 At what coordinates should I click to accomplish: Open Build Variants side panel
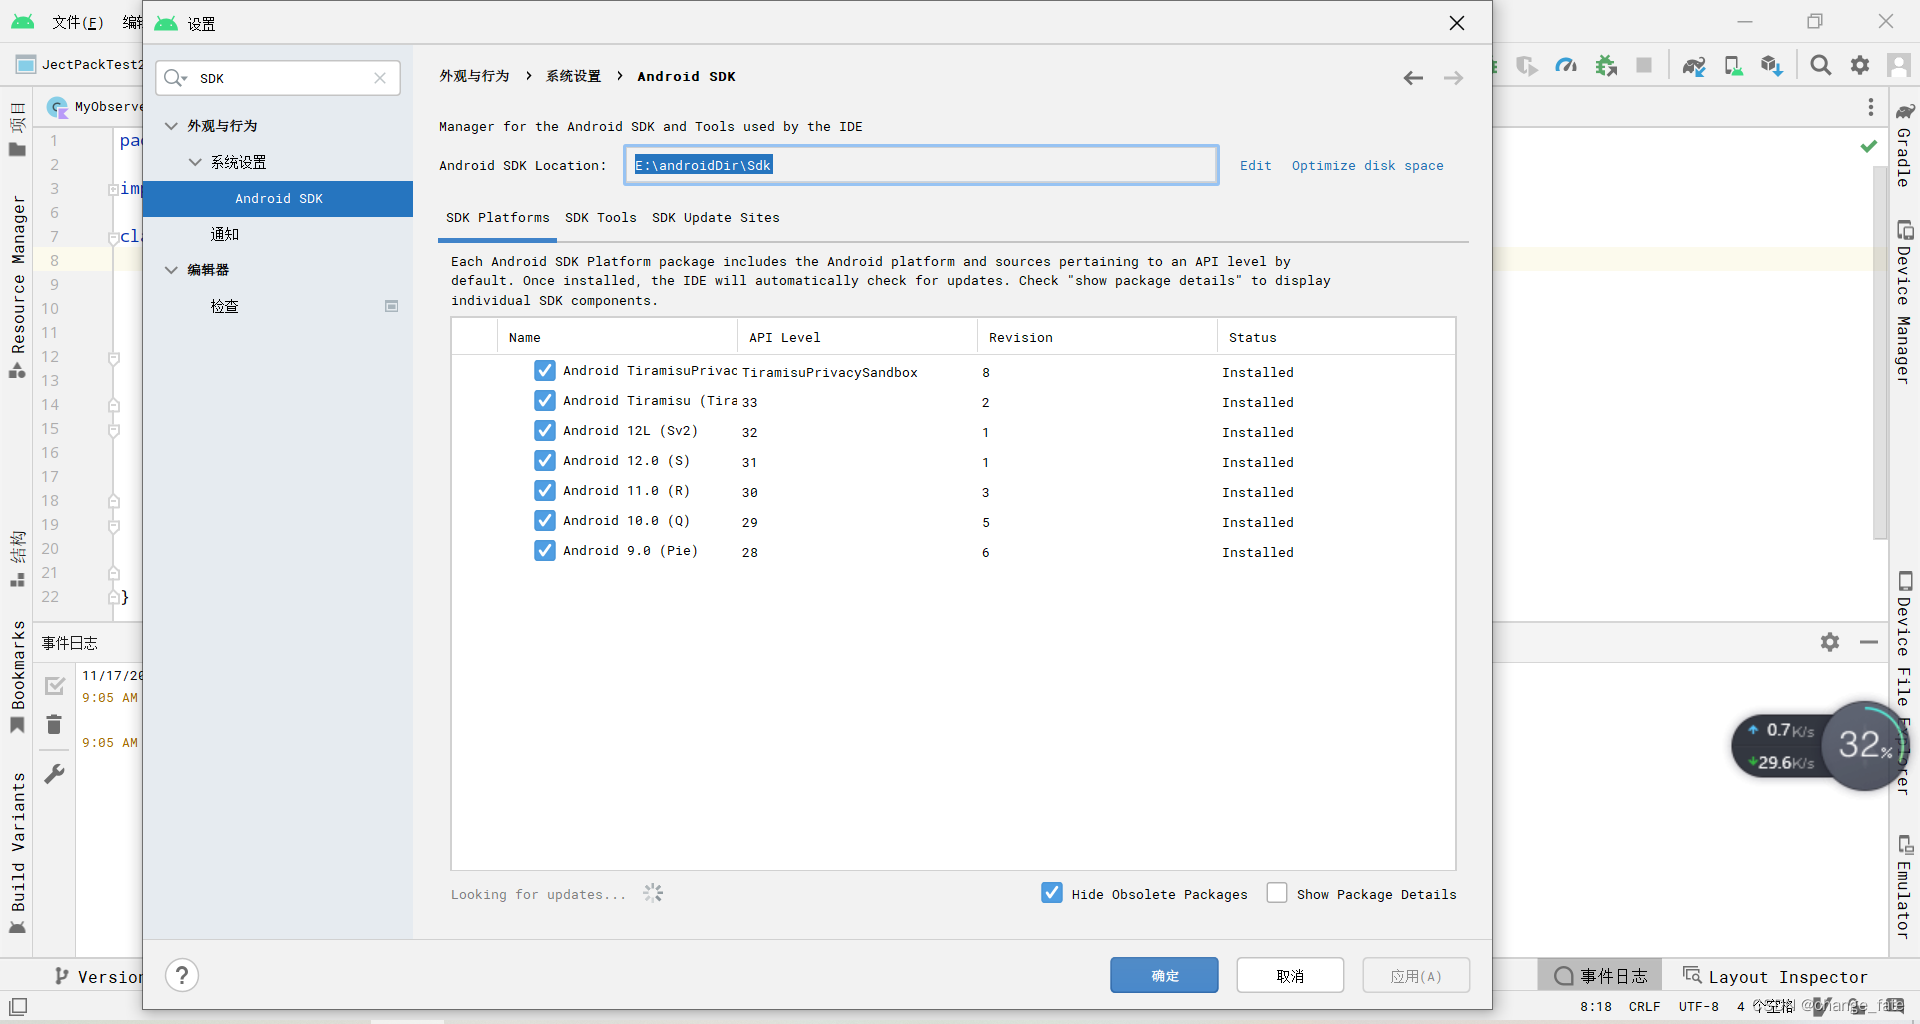point(18,851)
